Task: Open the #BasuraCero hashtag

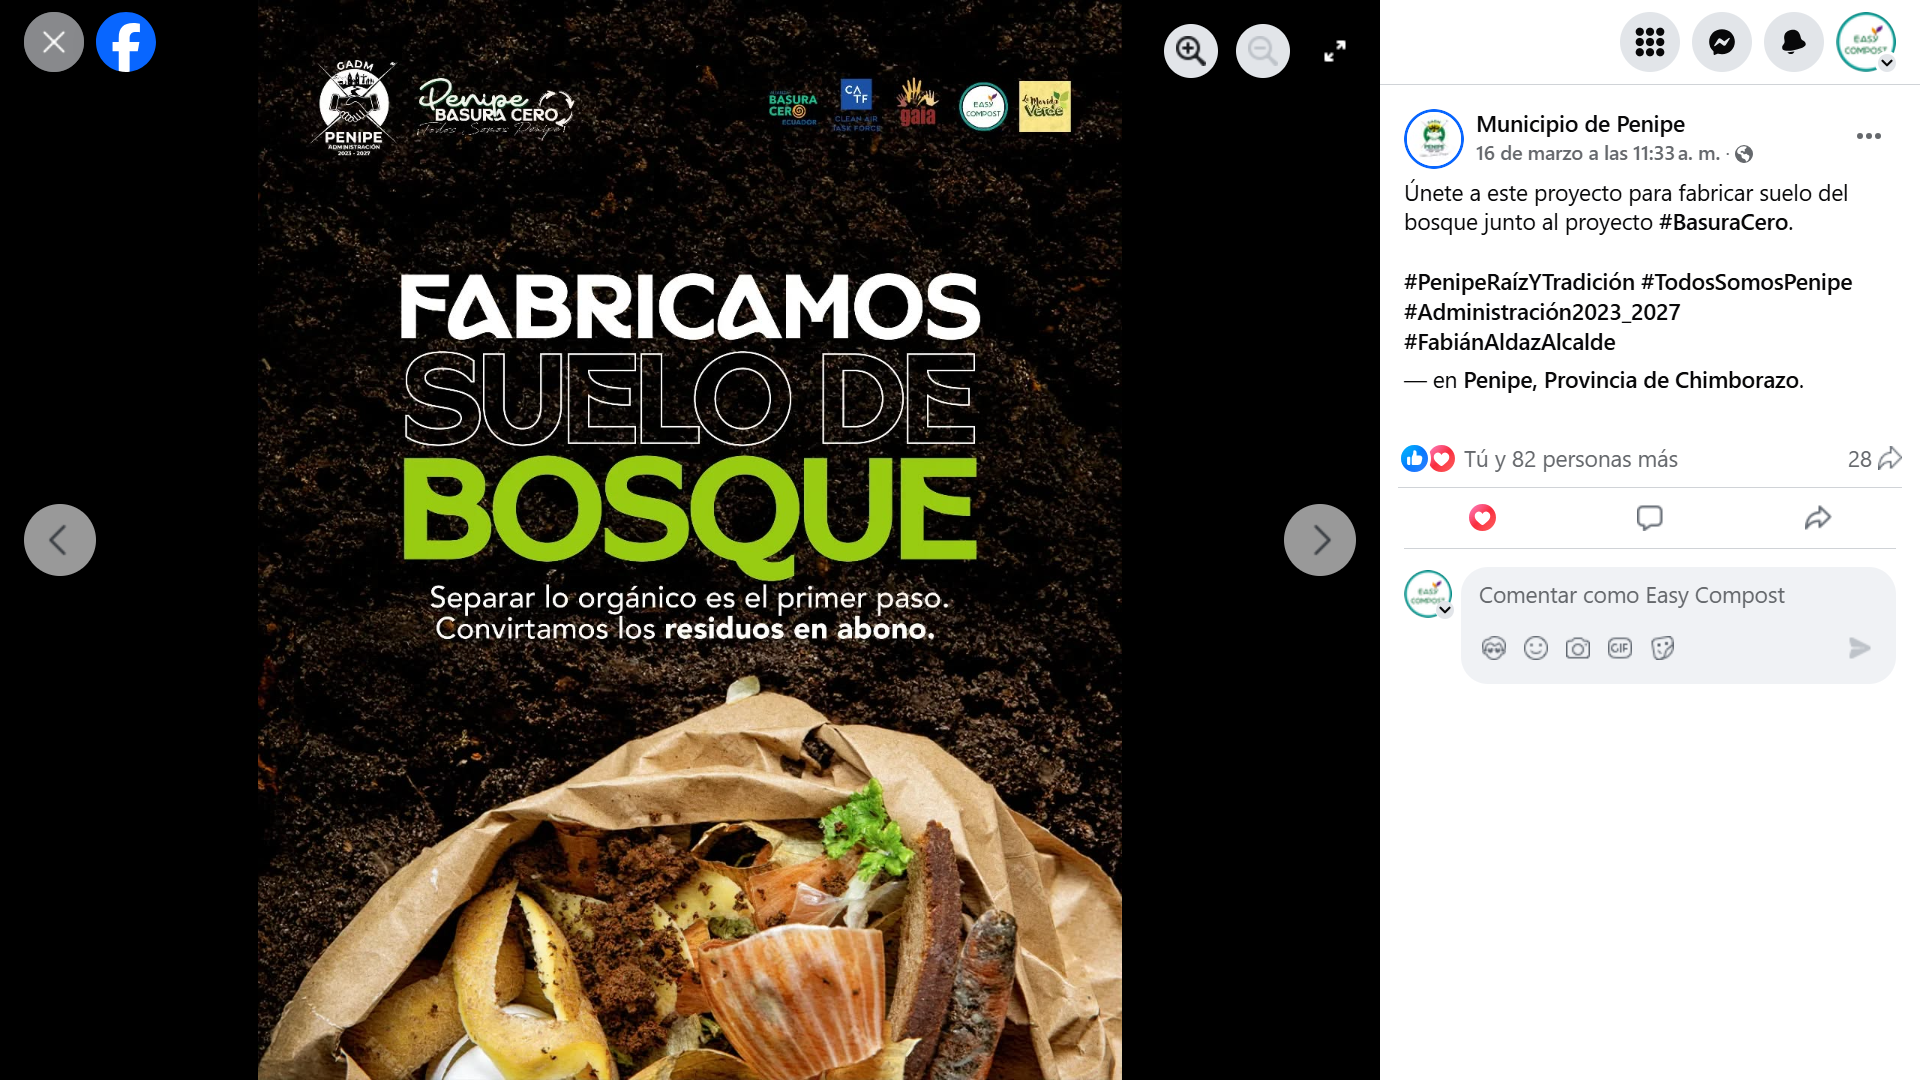Action: [1723, 222]
